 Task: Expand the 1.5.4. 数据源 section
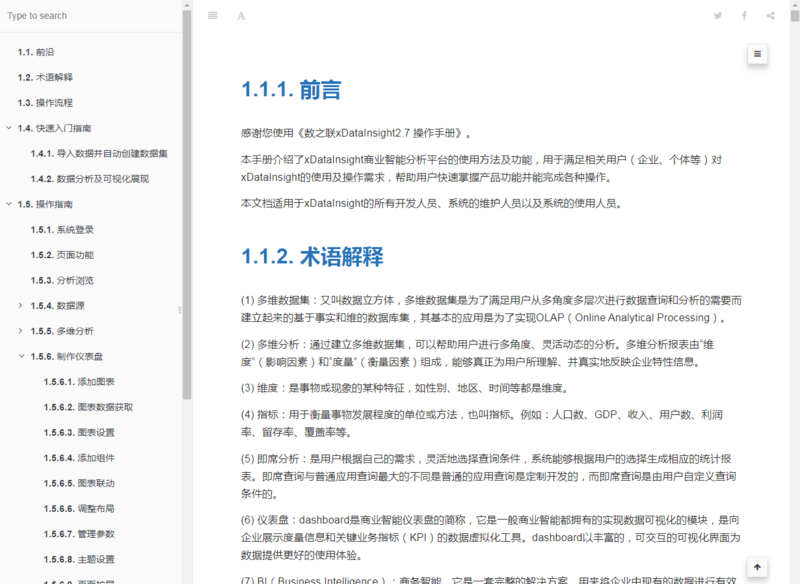[20, 306]
